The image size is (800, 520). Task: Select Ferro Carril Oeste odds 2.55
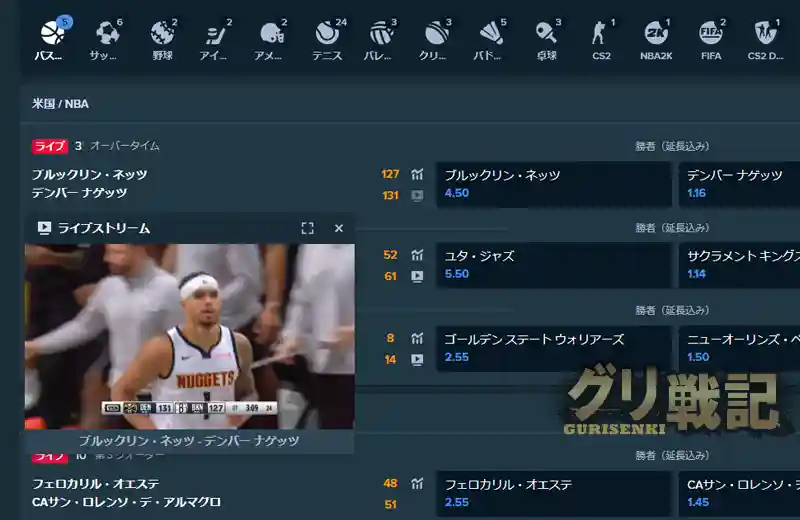point(553,493)
